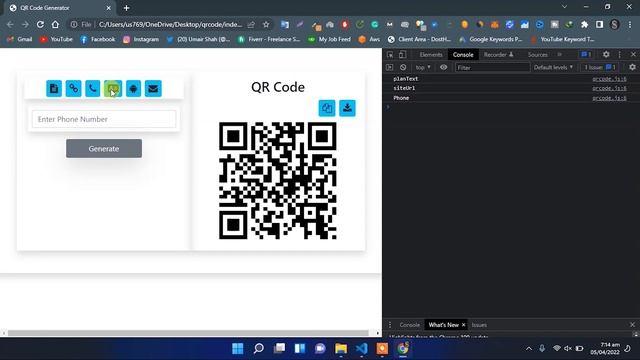The height and width of the screenshot is (360, 640).
Task: Switch to the What's New drawer tab
Action: point(443,325)
